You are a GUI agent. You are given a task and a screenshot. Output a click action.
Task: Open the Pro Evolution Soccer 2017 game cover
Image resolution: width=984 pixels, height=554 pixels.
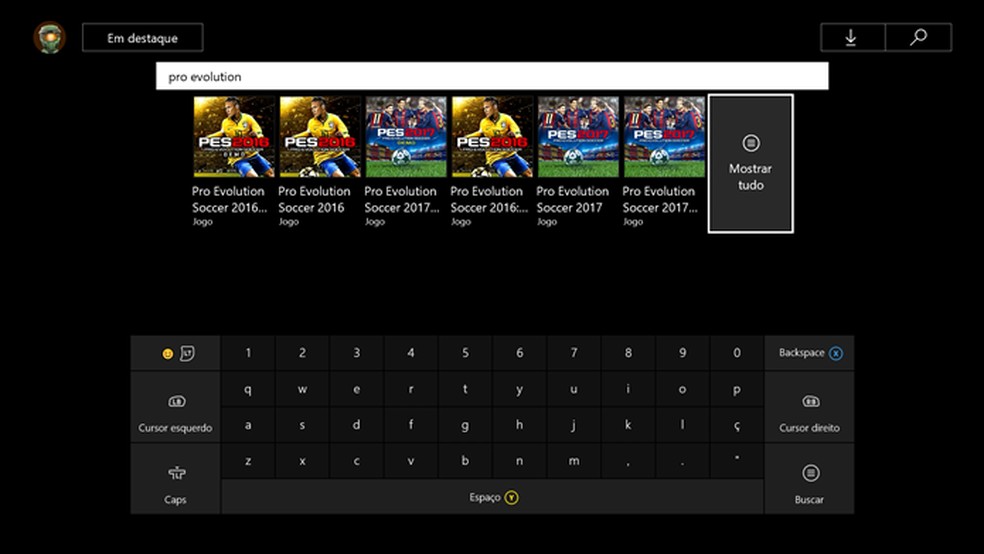tap(578, 136)
